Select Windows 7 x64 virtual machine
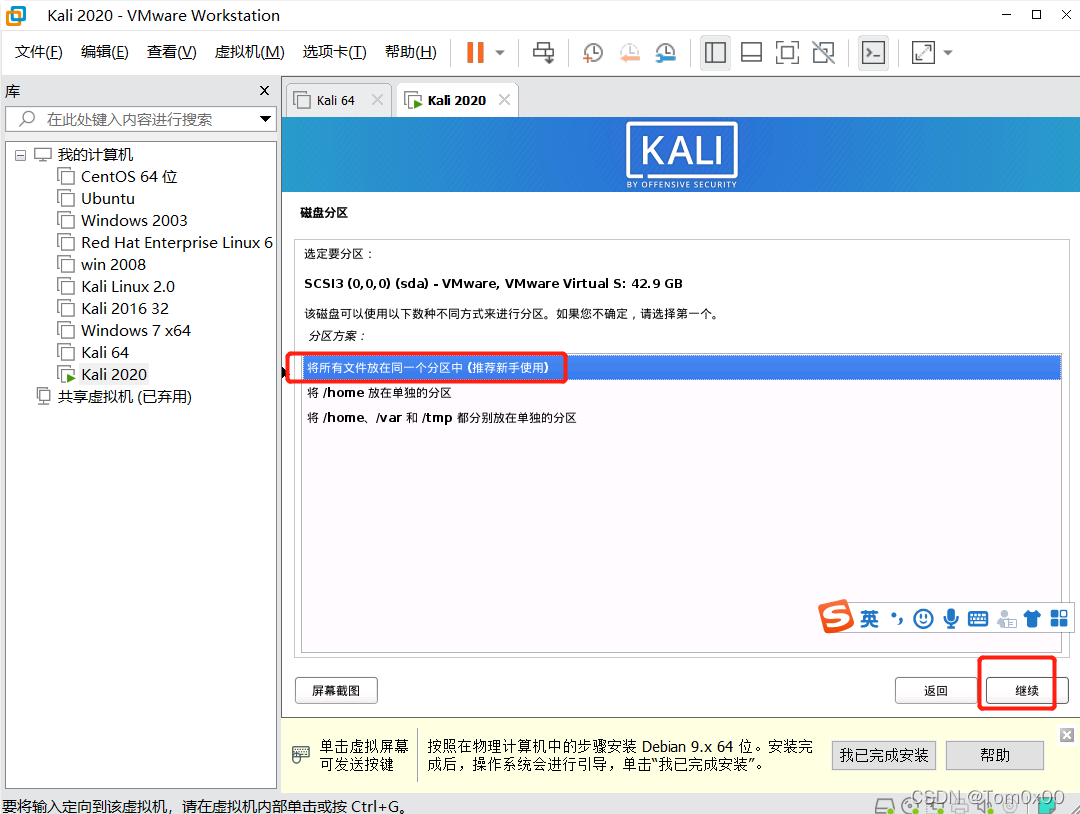The width and height of the screenshot is (1080, 814). pos(136,331)
